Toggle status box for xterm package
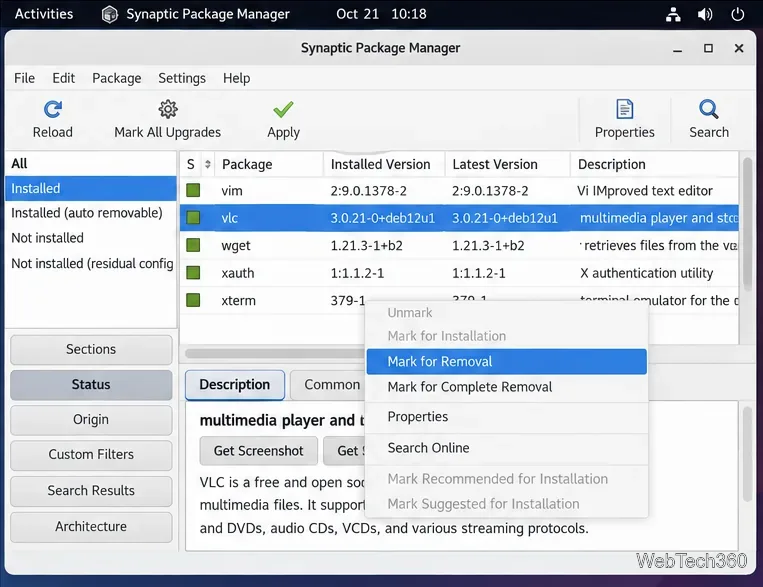 (193, 300)
